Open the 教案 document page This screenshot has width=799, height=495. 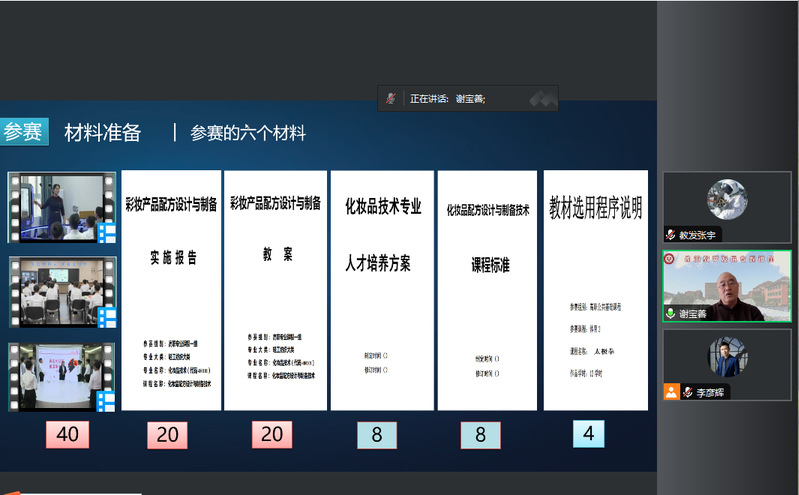(275, 290)
